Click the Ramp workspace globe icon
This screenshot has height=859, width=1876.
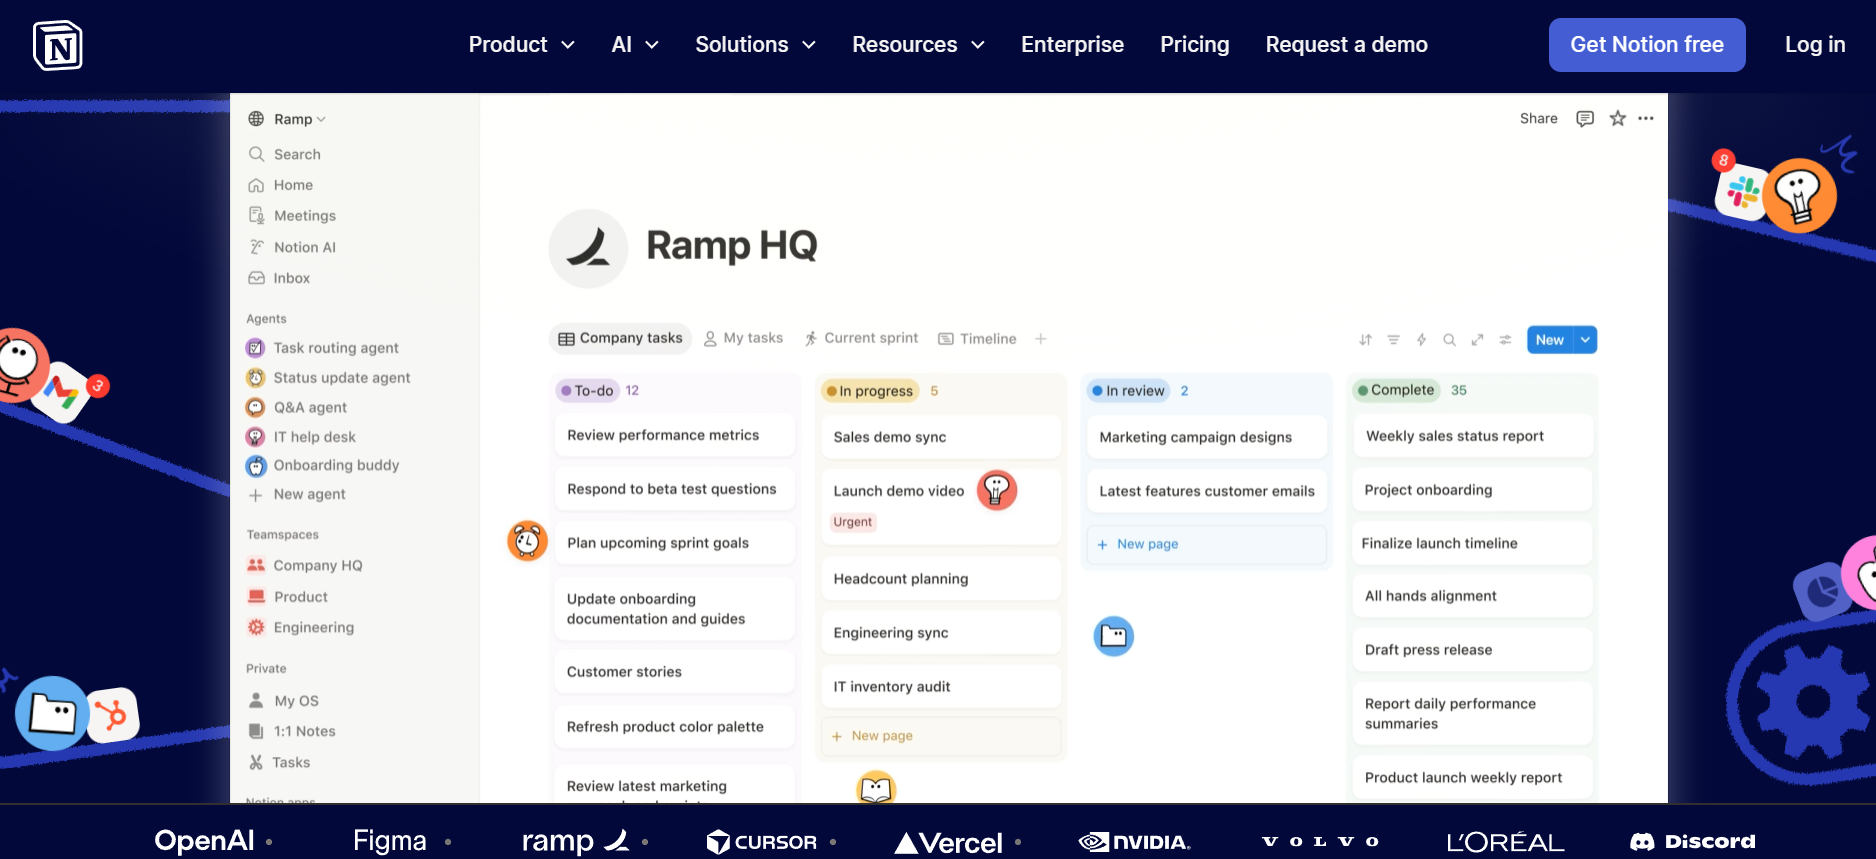pos(256,119)
